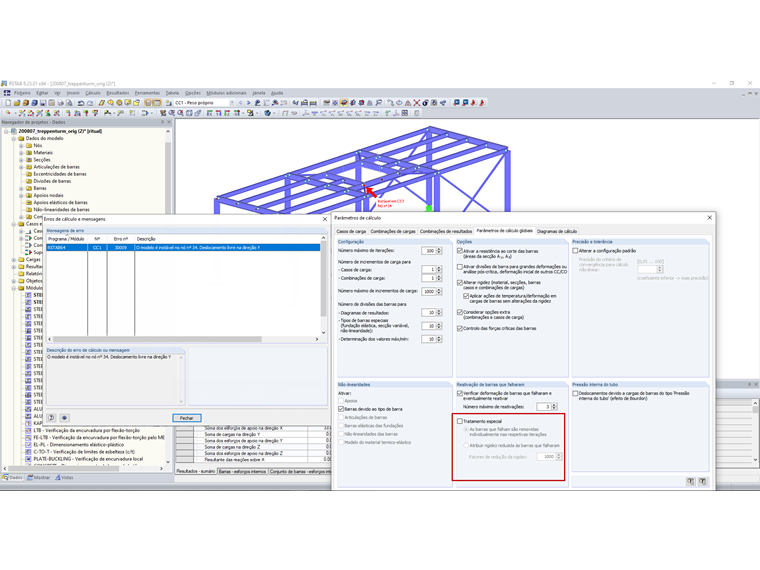This screenshot has height=570, width=760.
Task: Switch to the Casos de carga tab
Action: tap(351, 231)
